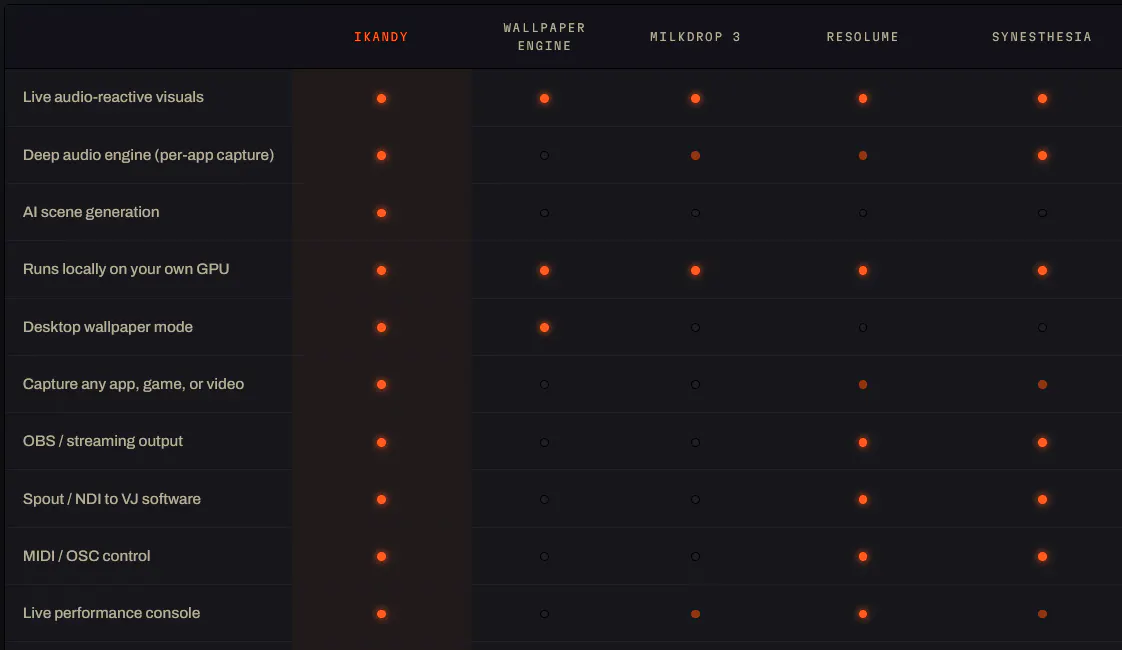Select the MIDI / OSC control row label
Screen dimensions: 1122x650
[x=87, y=556]
